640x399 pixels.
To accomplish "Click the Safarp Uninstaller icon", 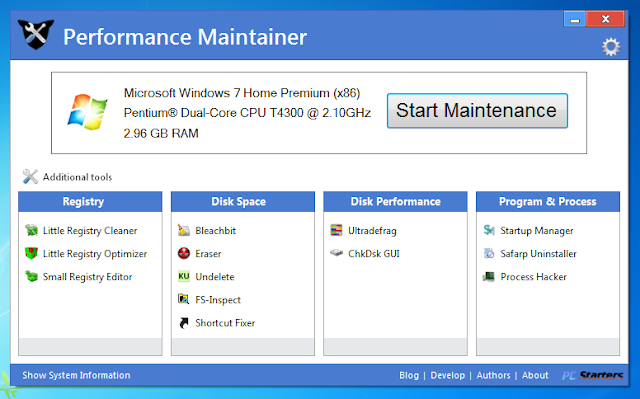I will click(x=489, y=253).
